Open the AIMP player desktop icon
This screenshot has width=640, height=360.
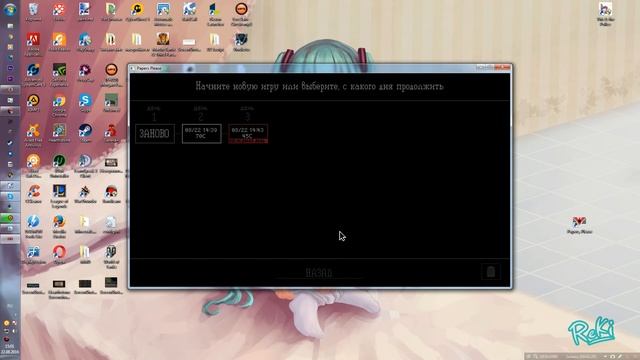pos(33,103)
